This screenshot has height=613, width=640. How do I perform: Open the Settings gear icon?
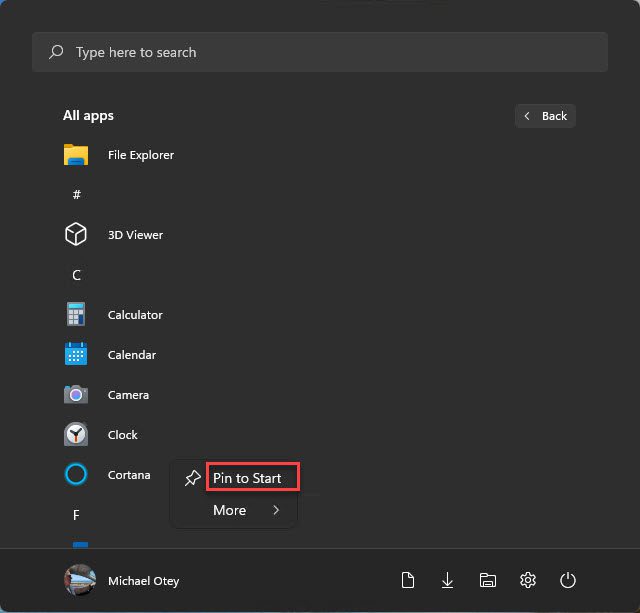[x=528, y=580]
